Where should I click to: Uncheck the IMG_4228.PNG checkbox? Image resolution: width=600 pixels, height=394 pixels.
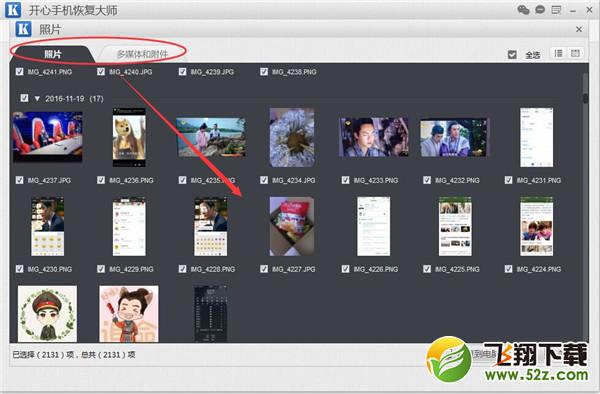tap(183, 269)
